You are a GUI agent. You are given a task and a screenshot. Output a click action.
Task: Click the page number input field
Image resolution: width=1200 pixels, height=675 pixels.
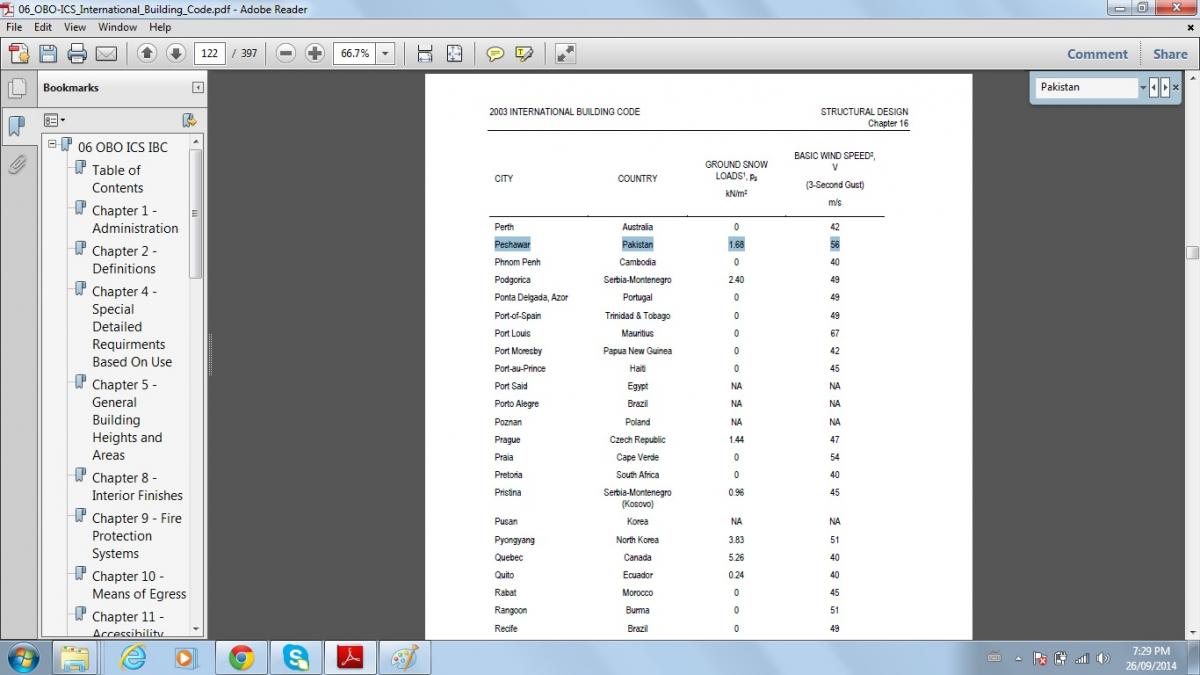pos(209,54)
